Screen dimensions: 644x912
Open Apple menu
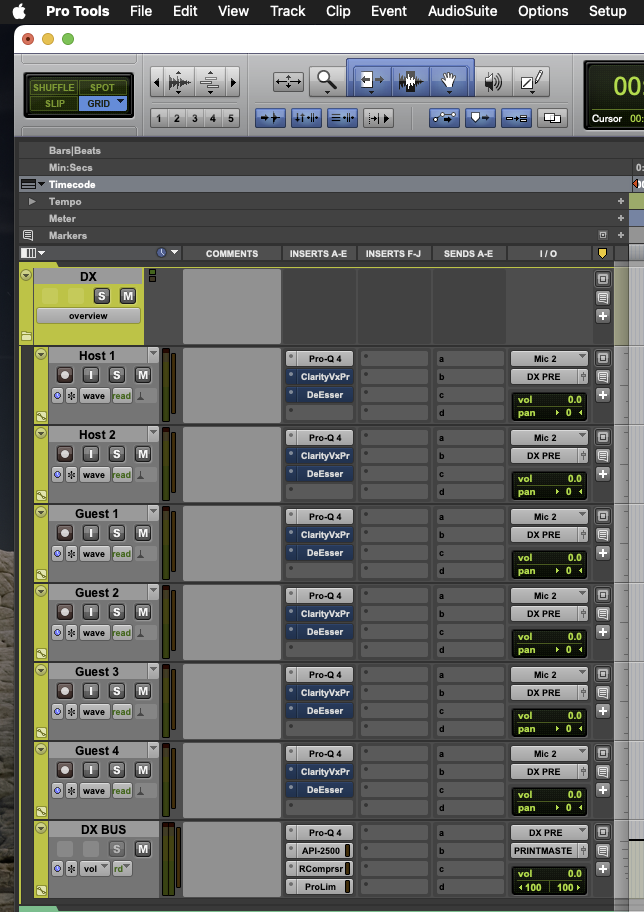point(19,11)
